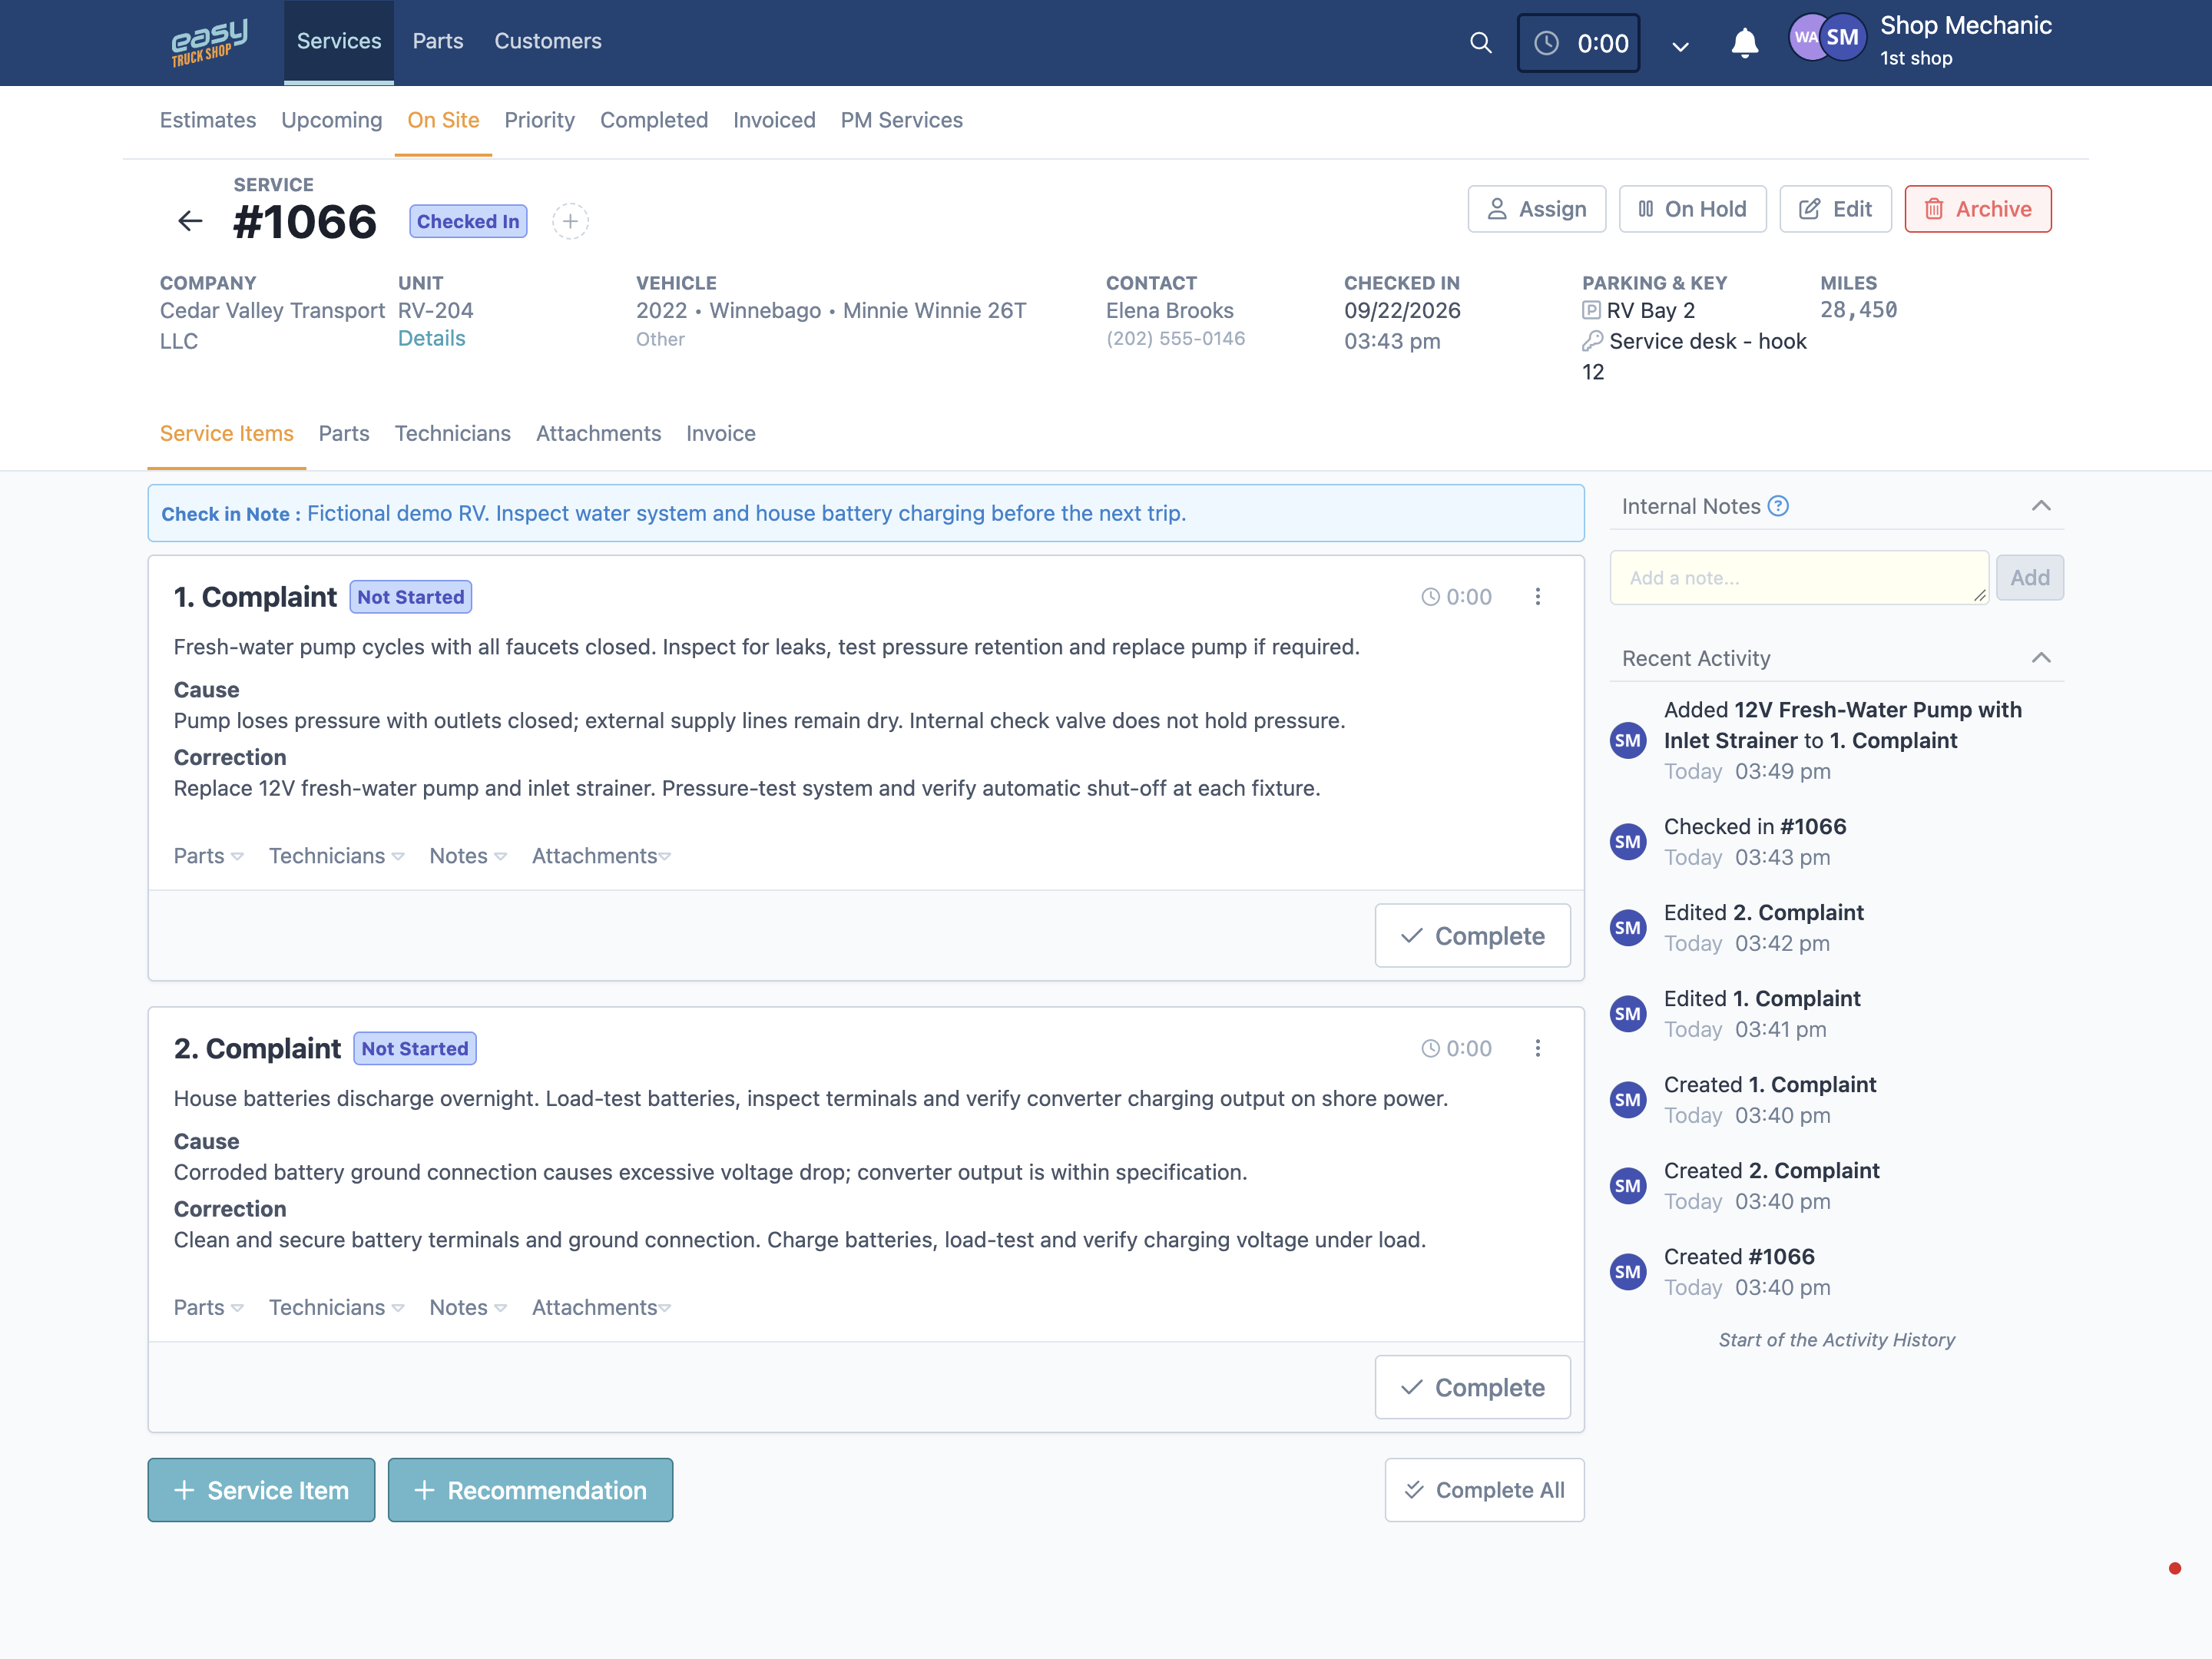This screenshot has width=2212, height=1659.
Task: Switch to the Invoice tab
Action: 720,434
